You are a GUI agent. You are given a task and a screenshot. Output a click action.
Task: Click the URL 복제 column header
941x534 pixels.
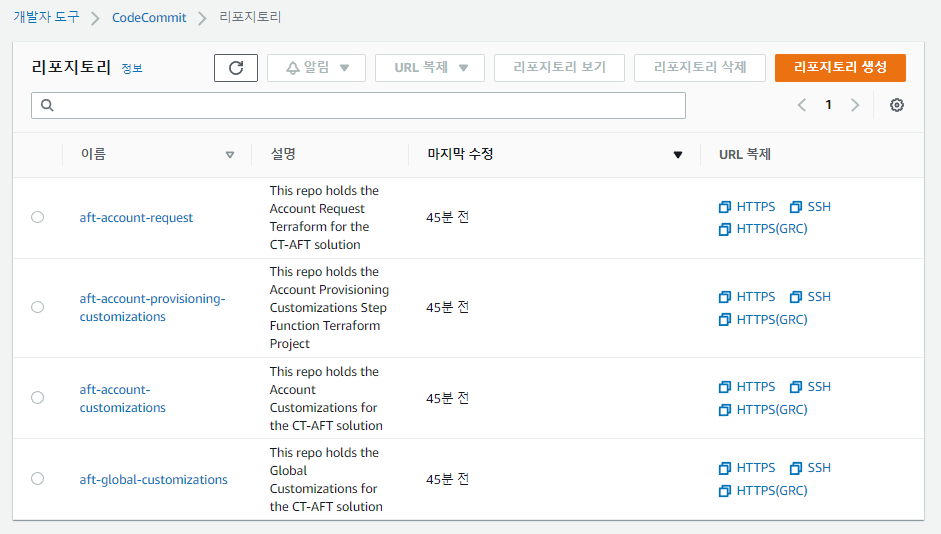pyautogui.click(x=745, y=154)
